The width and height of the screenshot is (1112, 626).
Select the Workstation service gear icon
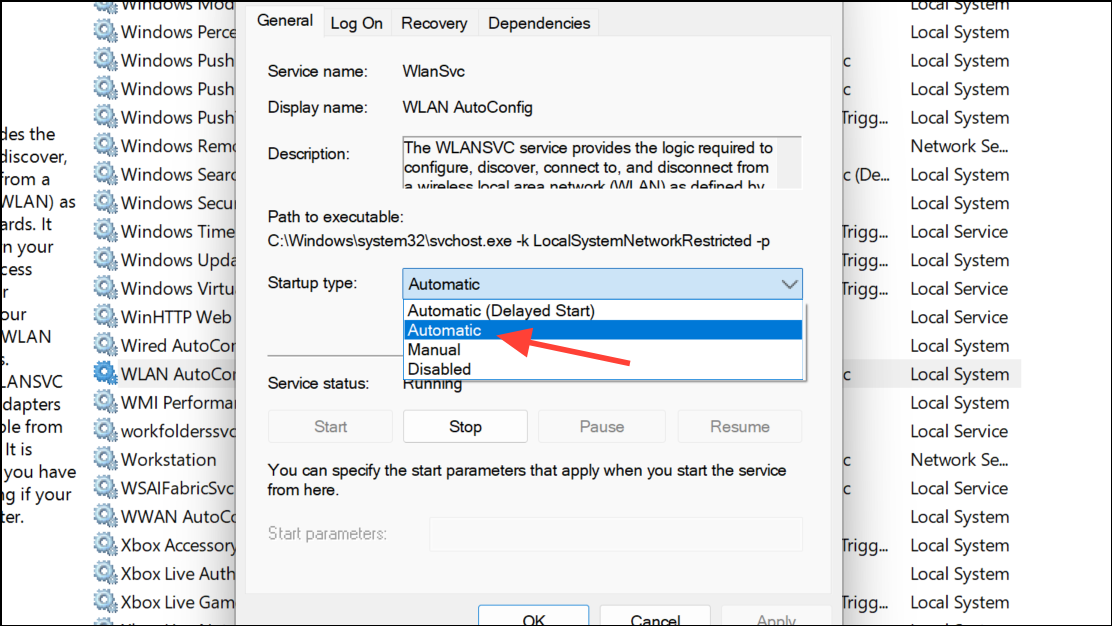tap(106, 459)
